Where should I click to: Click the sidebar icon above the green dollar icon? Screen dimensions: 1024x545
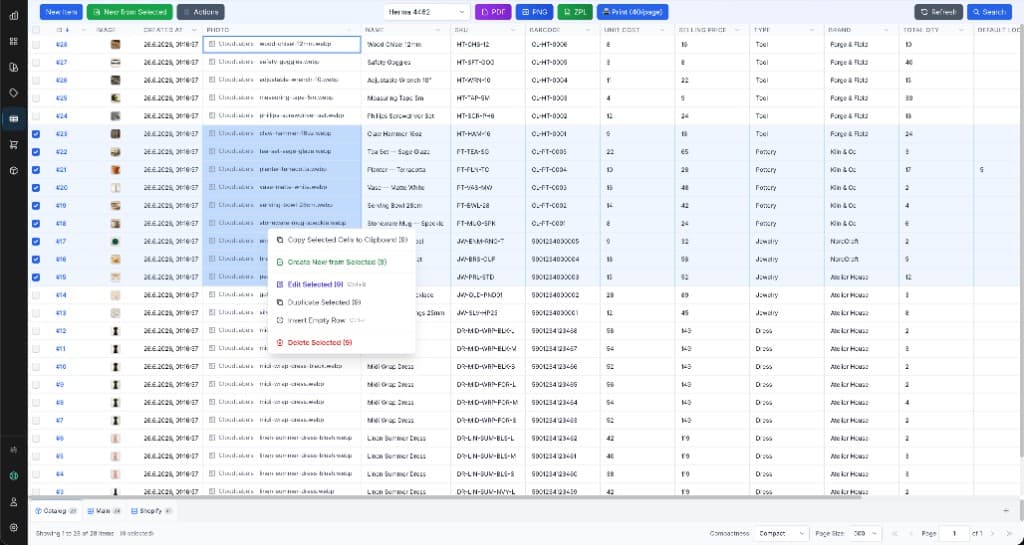[x=14, y=450]
